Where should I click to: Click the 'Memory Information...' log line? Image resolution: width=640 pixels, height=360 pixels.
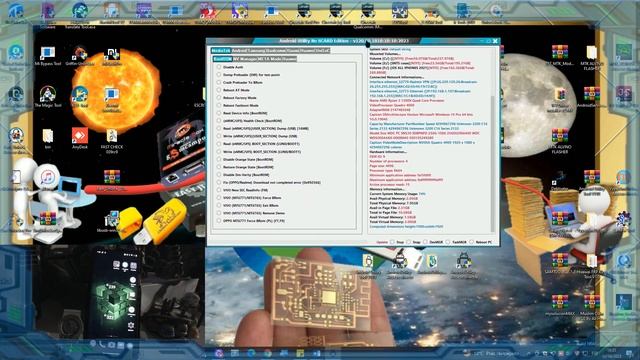(x=387, y=189)
